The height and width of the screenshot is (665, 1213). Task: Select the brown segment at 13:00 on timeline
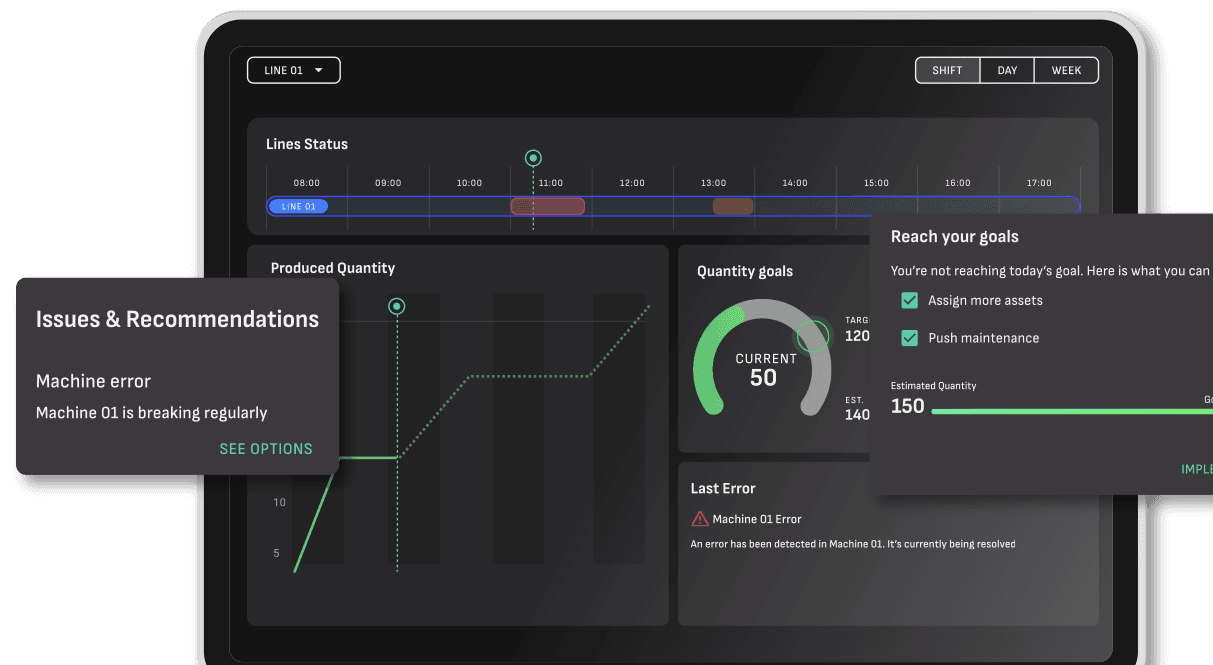(x=734, y=205)
